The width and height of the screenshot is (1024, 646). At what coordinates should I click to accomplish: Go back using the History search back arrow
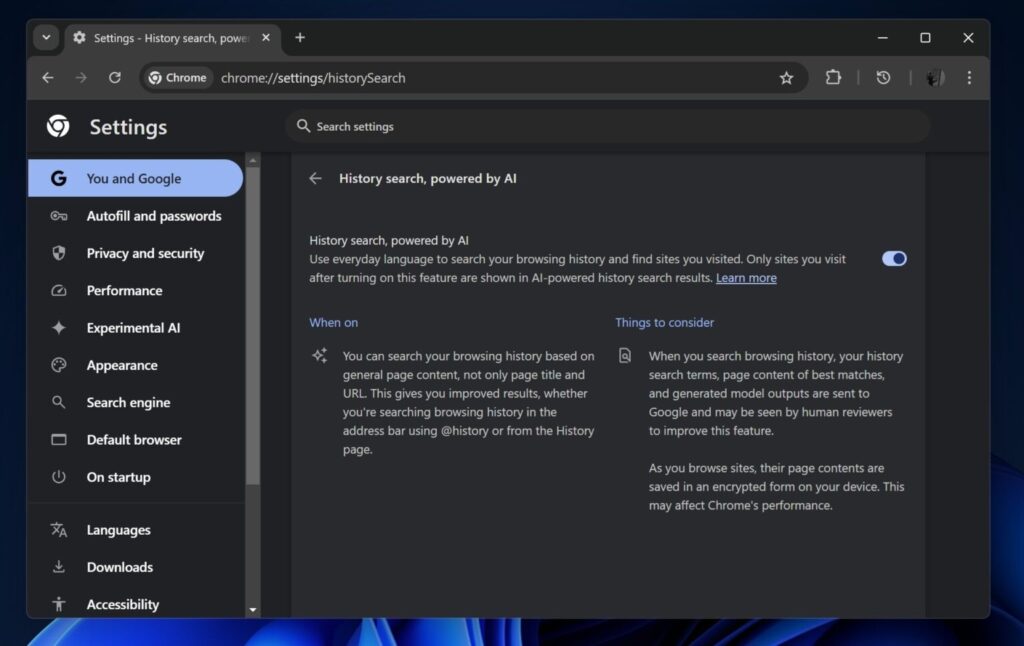click(x=315, y=178)
